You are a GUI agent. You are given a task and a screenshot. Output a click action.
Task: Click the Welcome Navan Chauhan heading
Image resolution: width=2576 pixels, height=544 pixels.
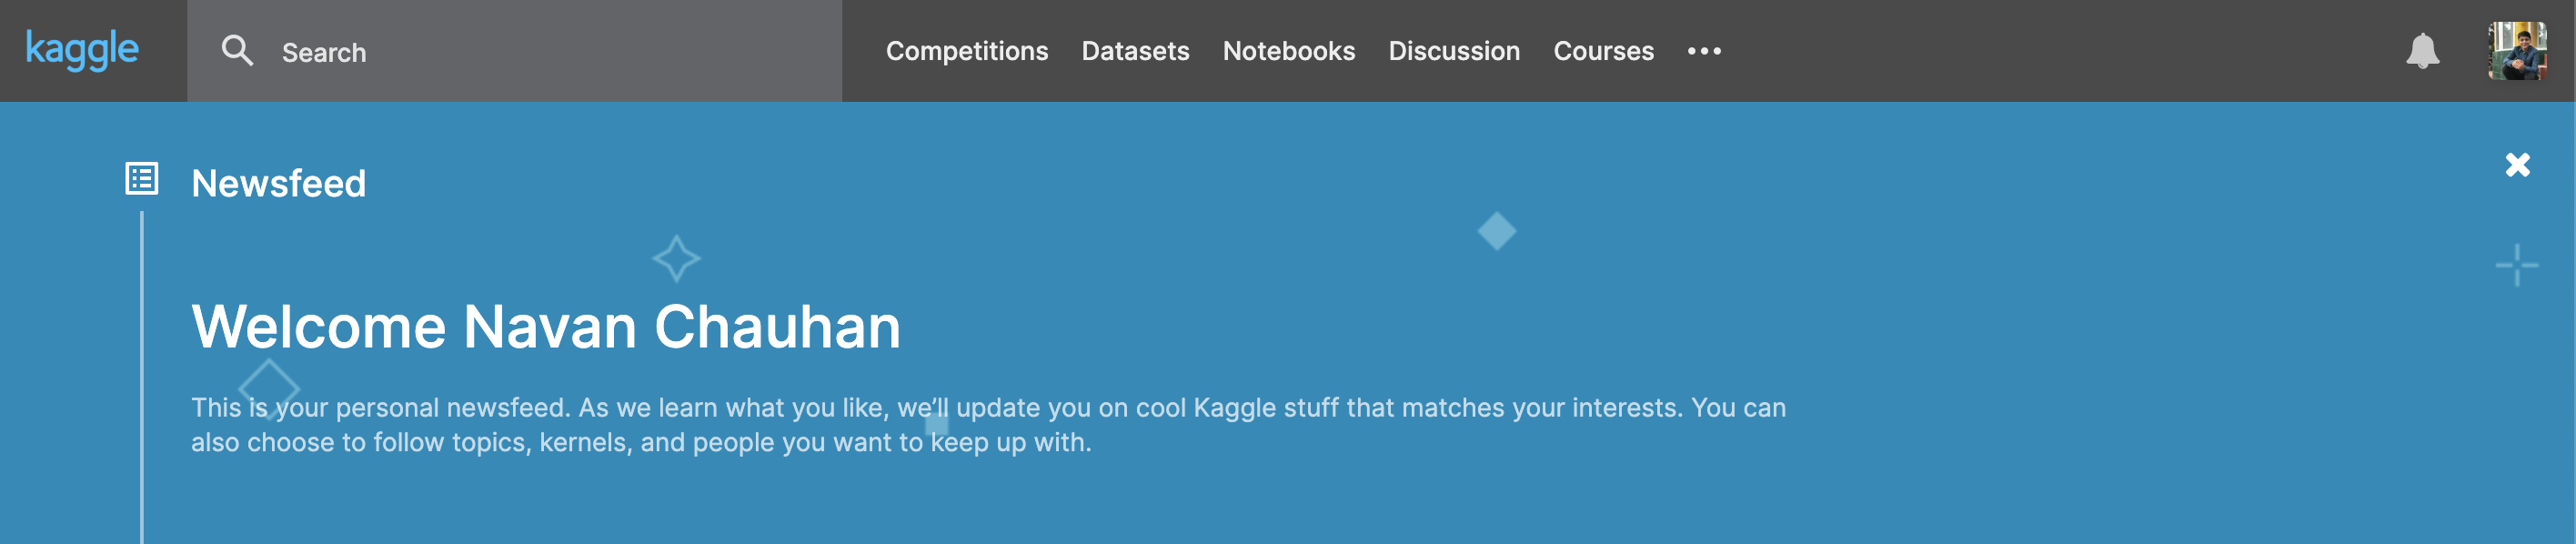tap(546, 326)
